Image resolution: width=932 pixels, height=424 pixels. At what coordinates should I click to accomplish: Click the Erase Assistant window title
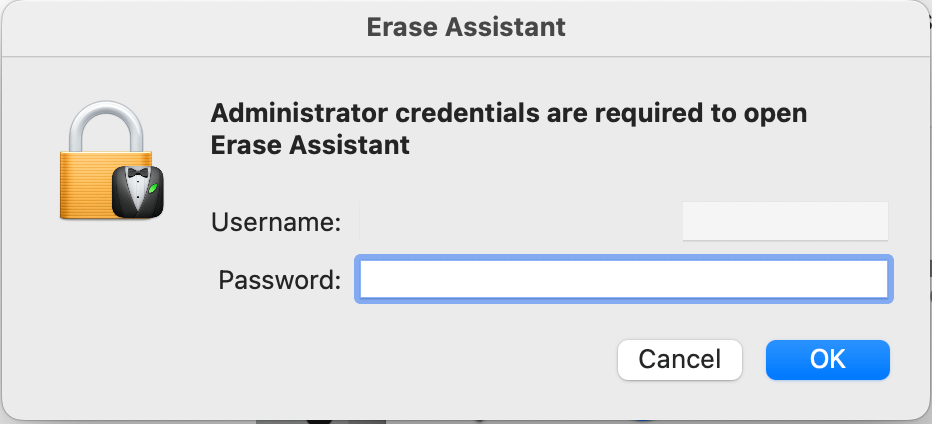tap(466, 27)
